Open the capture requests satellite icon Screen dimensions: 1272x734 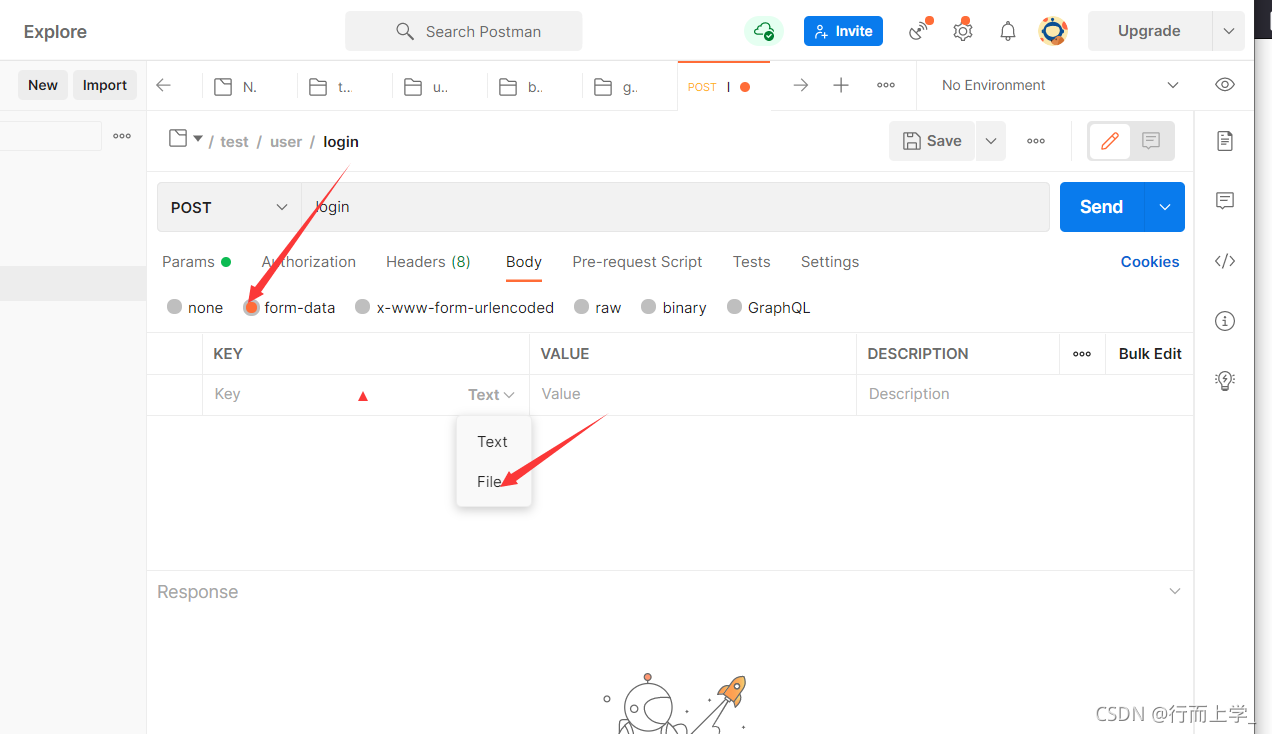919,31
